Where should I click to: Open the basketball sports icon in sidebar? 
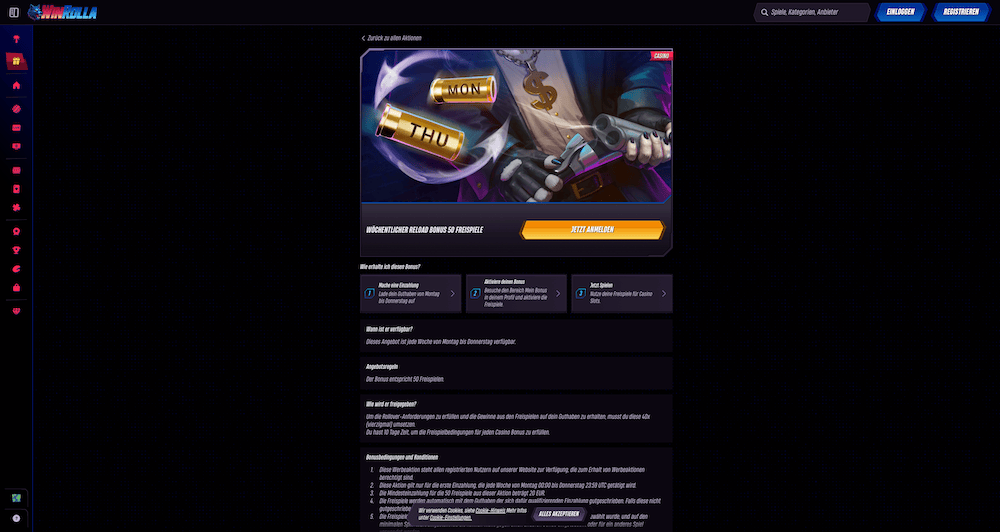coord(17,109)
